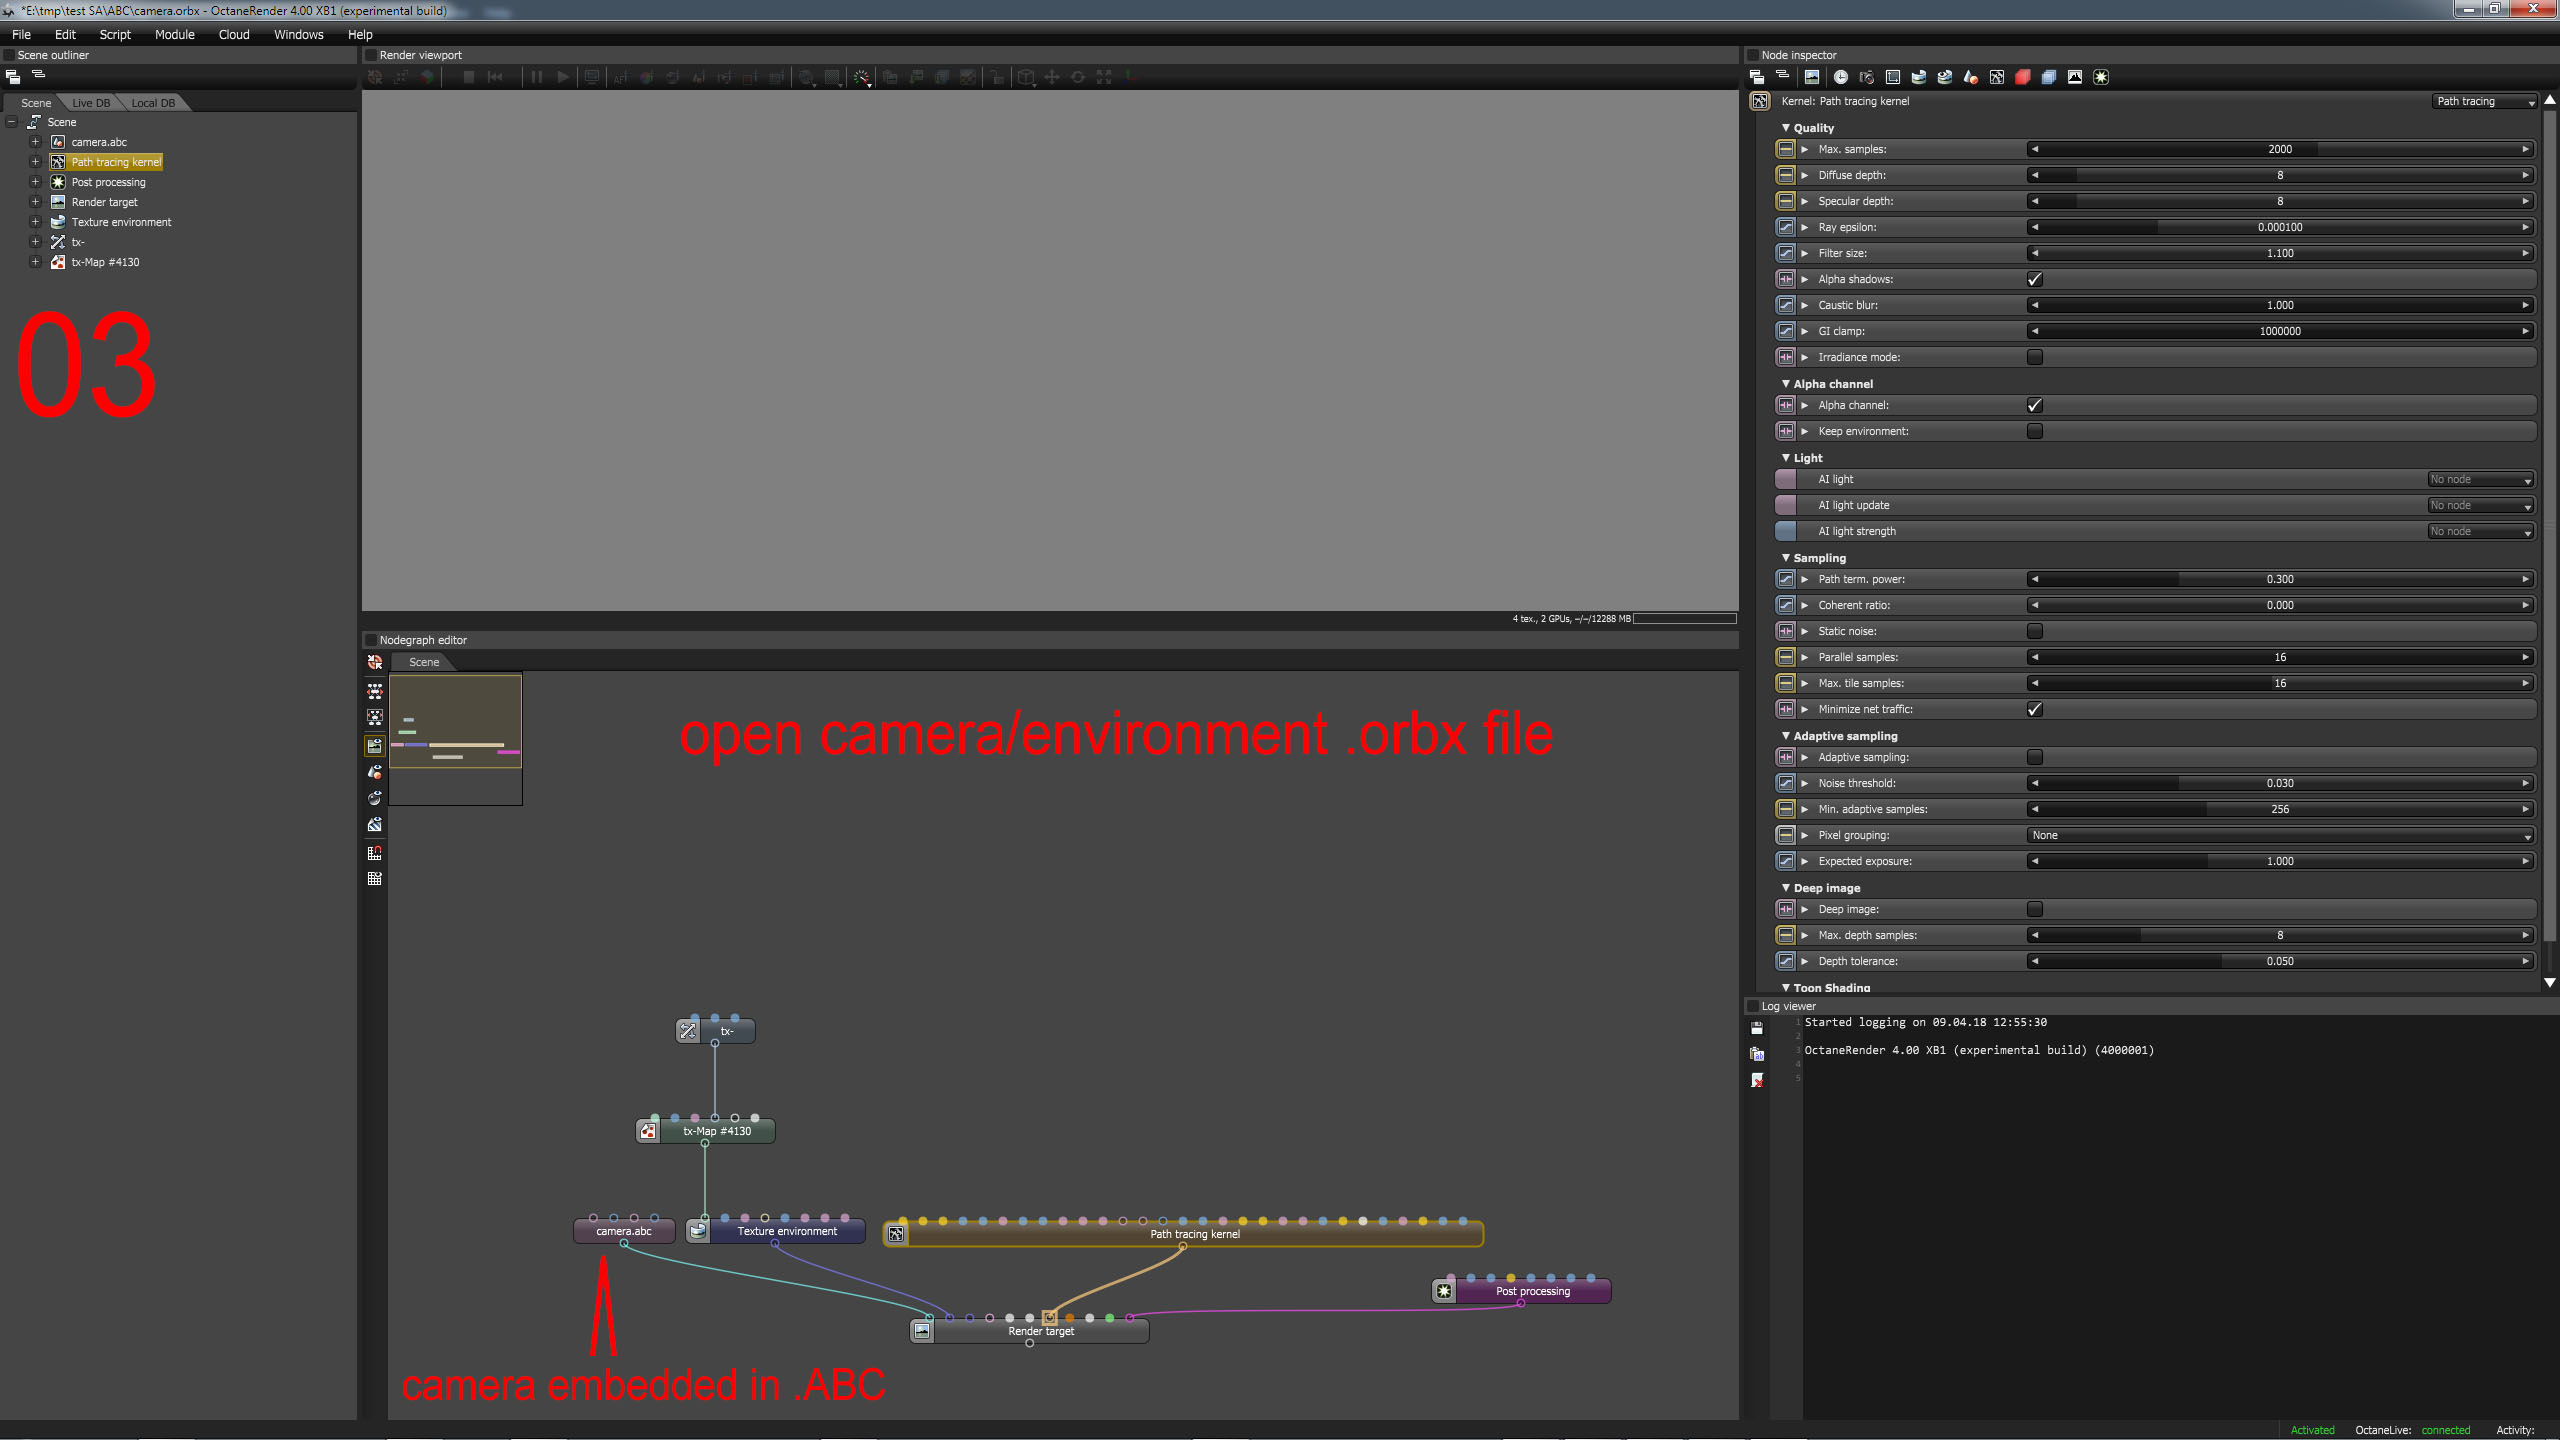
Task: Open post processing star icon in Node inspector
Action: pyautogui.click(x=2100, y=77)
